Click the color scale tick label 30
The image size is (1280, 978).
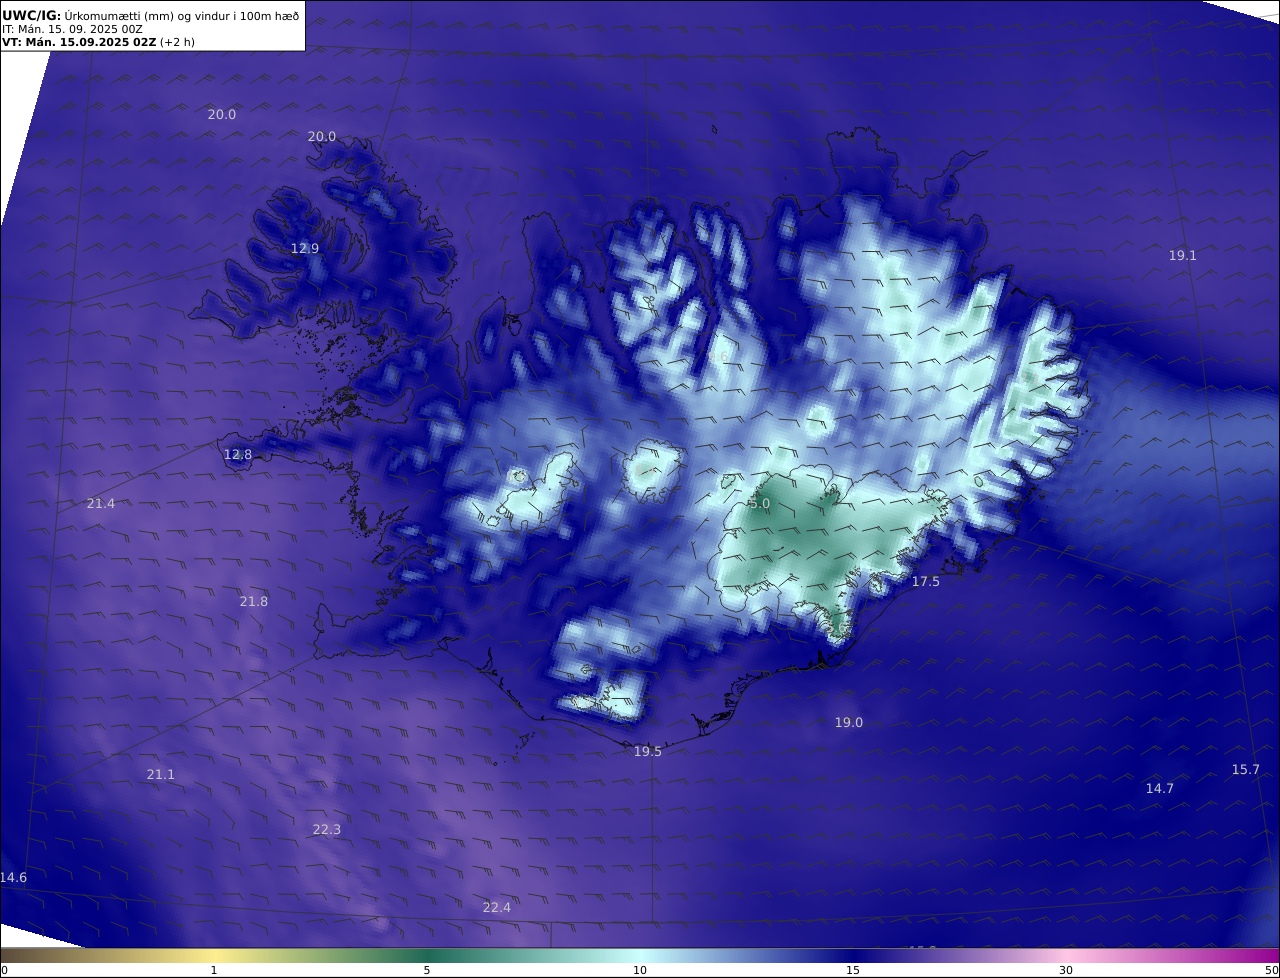1066,970
